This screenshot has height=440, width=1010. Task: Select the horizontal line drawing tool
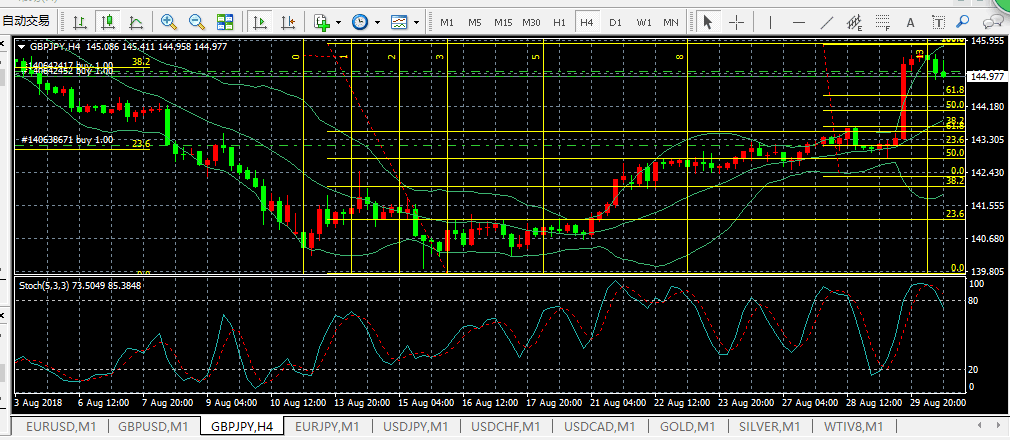[799, 22]
